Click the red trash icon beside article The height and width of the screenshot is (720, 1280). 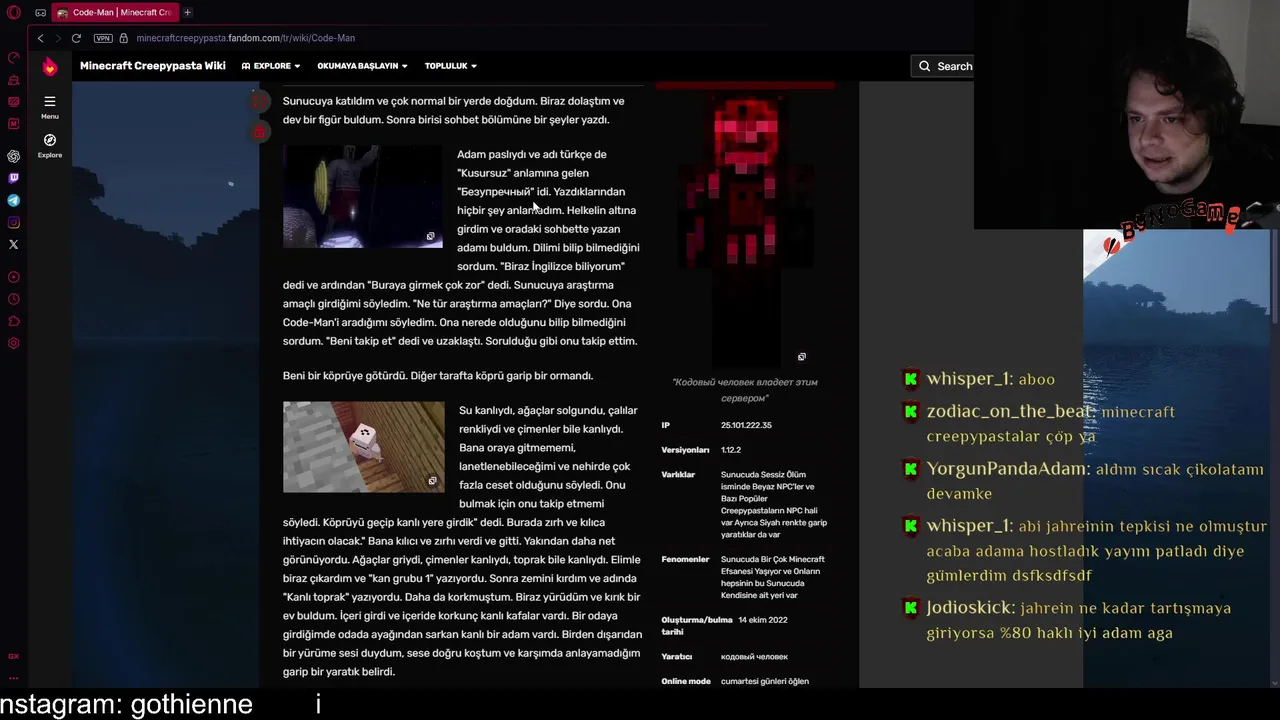[x=259, y=132]
